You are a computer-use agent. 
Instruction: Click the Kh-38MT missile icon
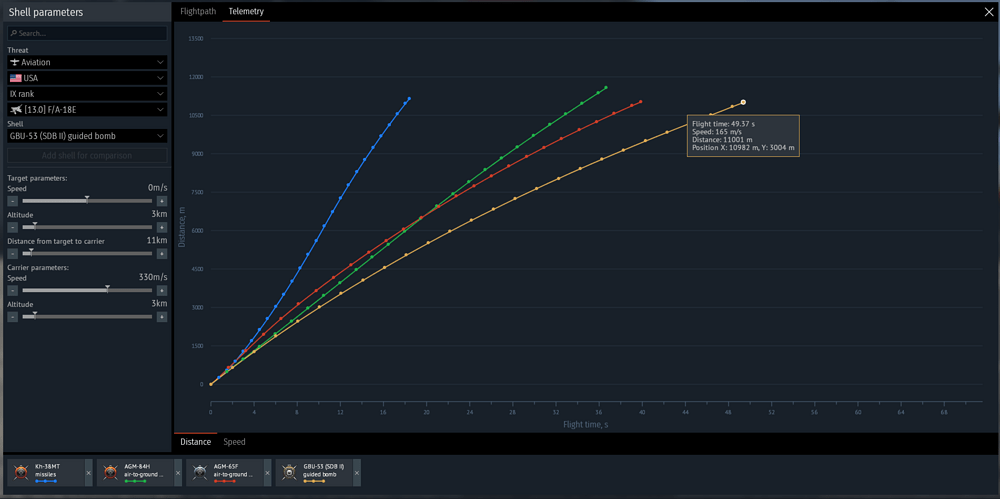22,473
